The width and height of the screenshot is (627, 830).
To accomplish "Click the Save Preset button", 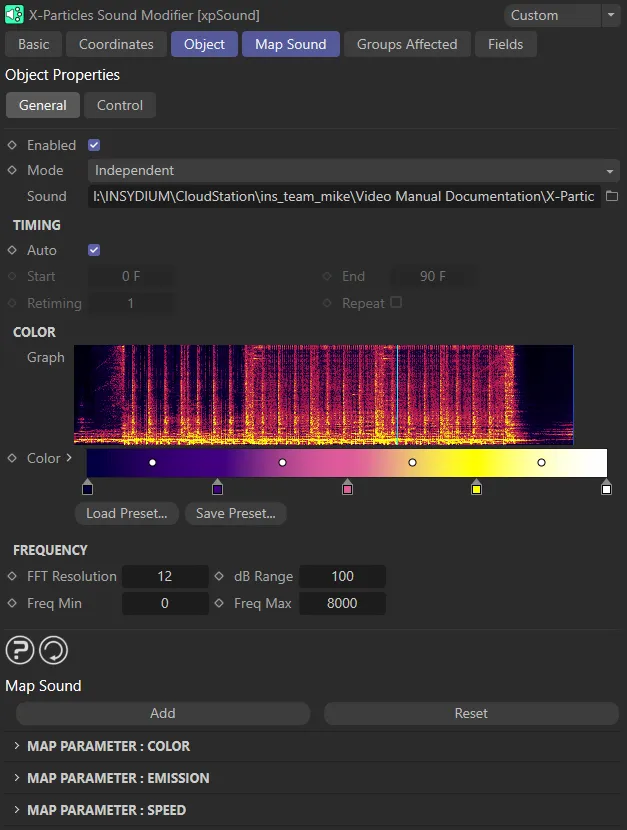I will coord(235,513).
